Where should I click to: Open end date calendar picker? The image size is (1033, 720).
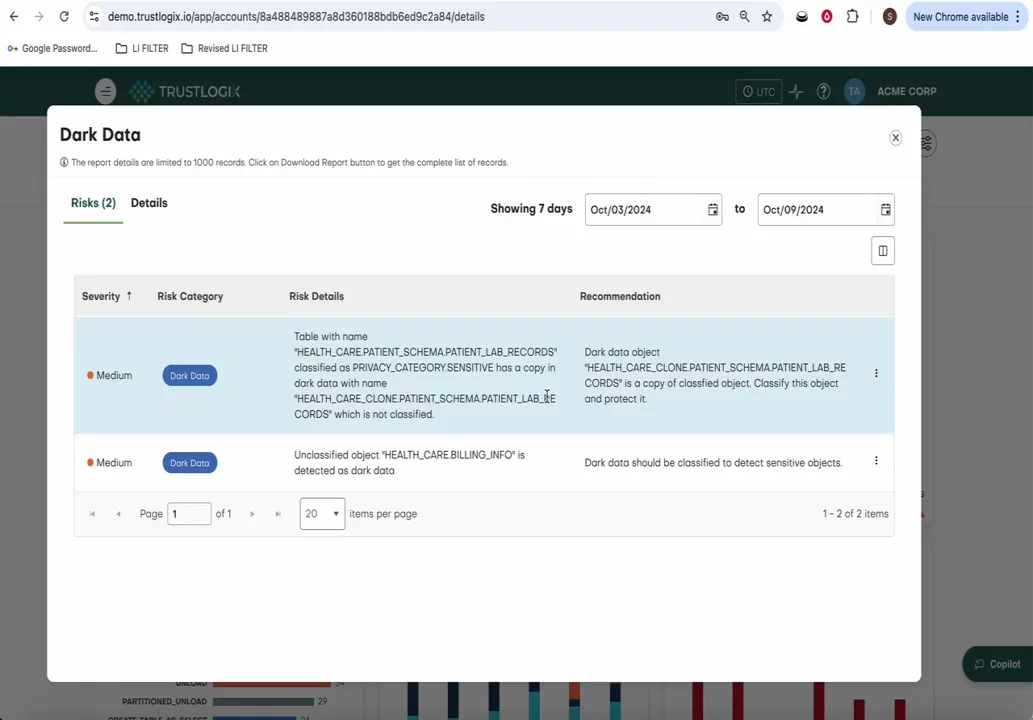coord(885,210)
